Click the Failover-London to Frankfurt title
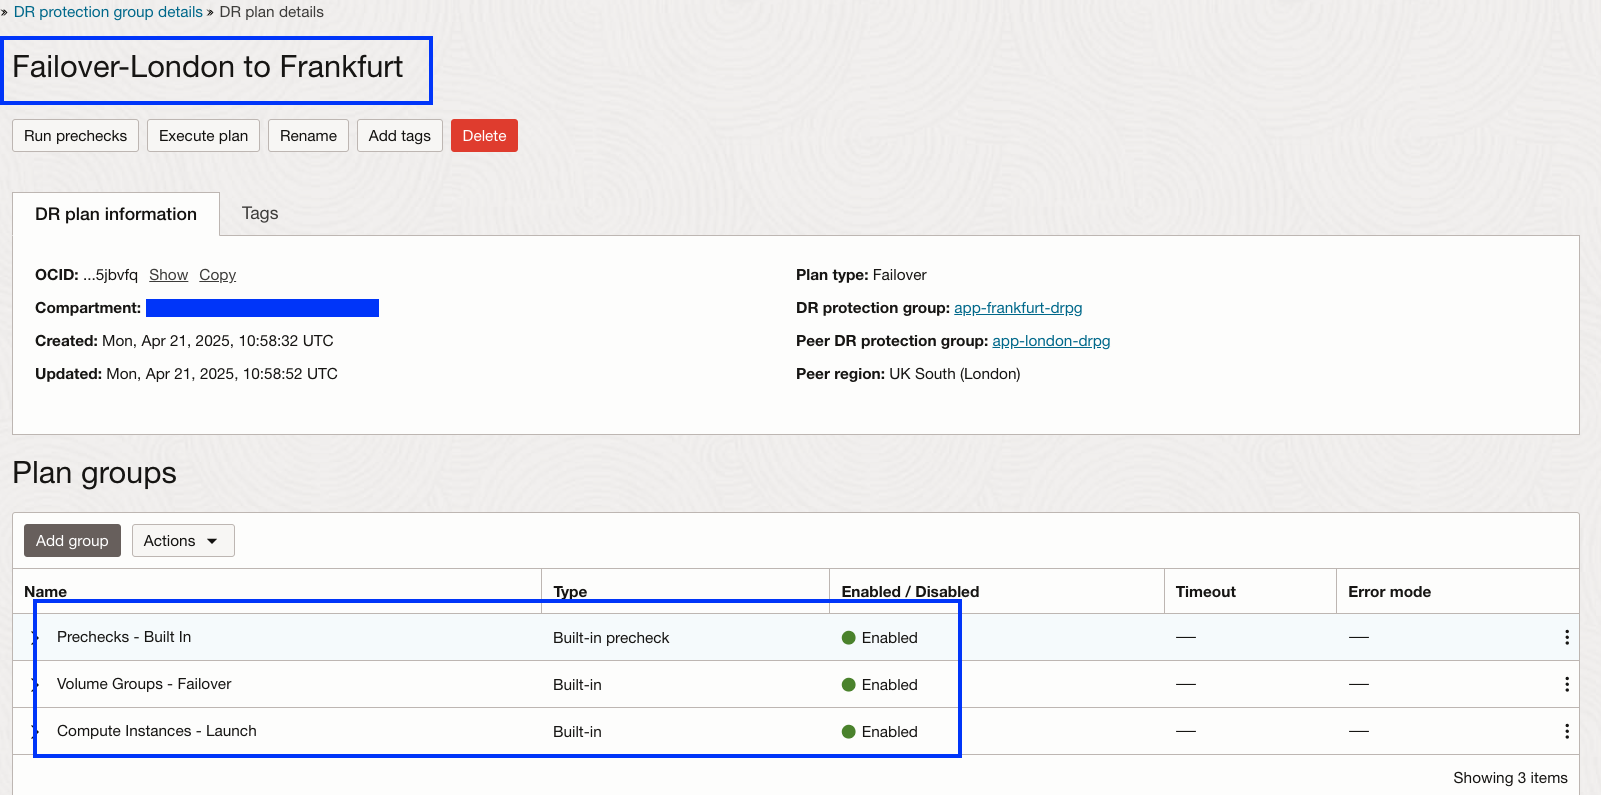Viewport: 1601px width, 795px height. point(208,67)
